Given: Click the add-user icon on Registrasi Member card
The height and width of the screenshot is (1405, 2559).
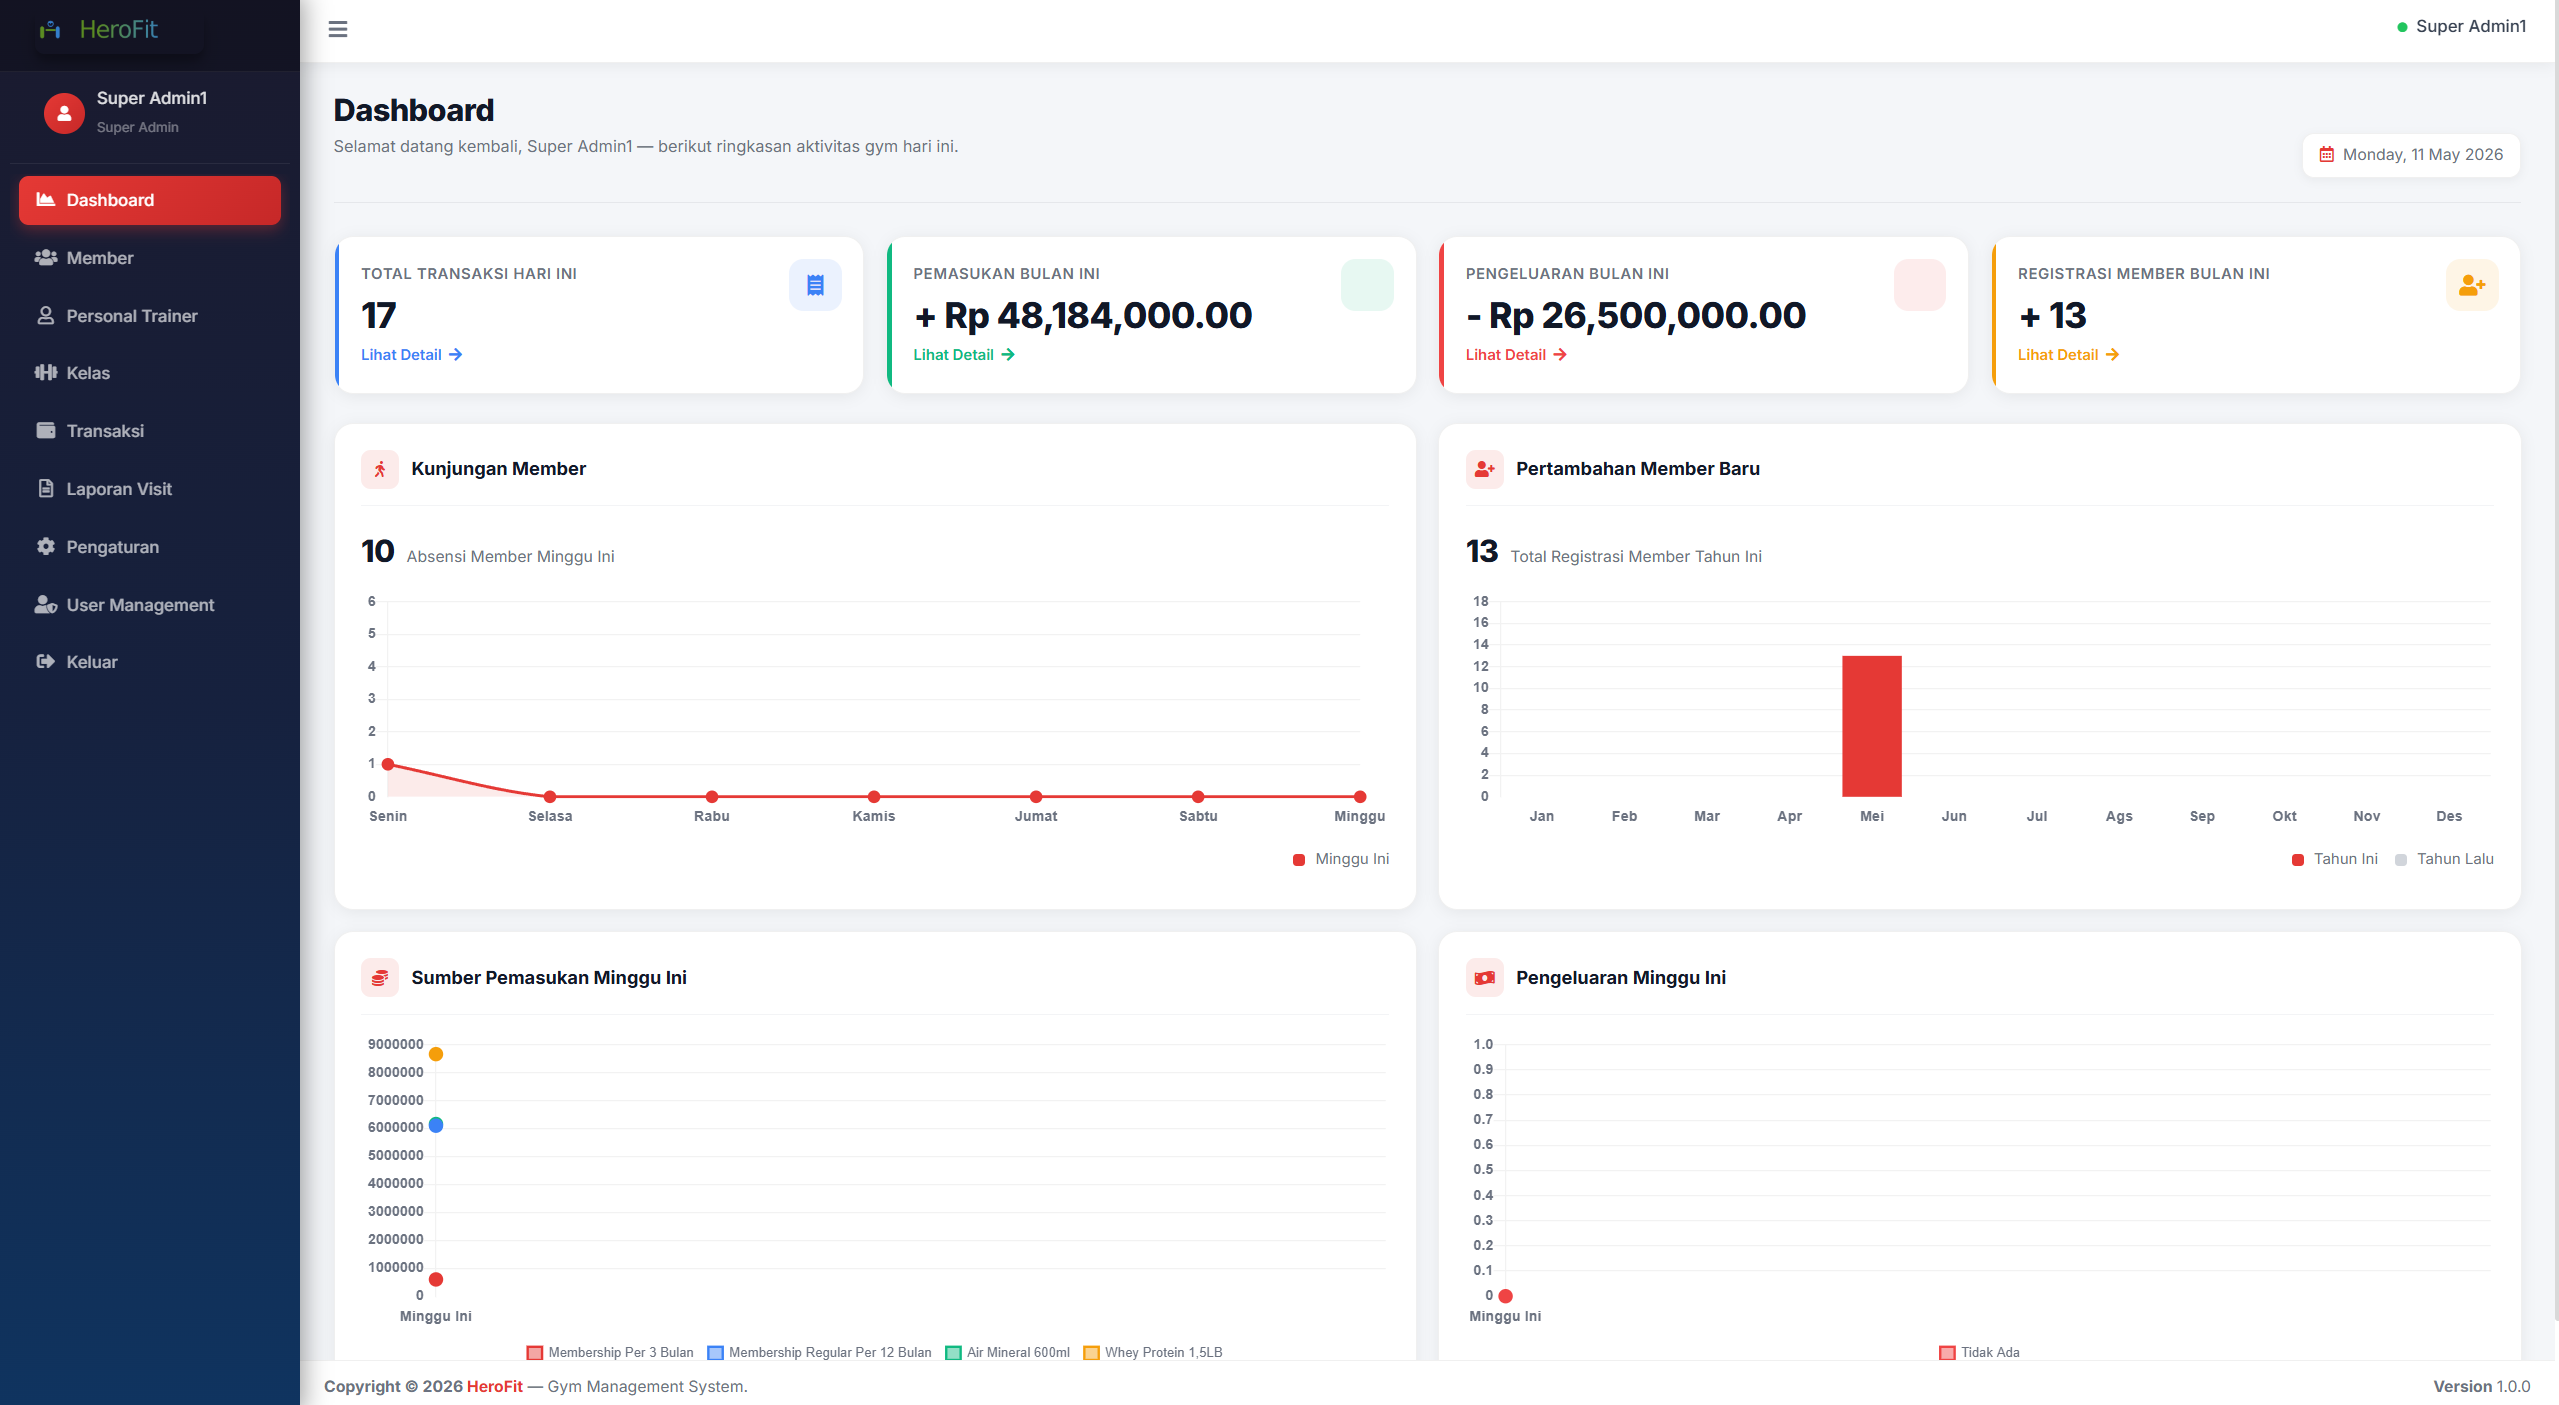Looking at the screenshot, I should [x=2472, y=285].
